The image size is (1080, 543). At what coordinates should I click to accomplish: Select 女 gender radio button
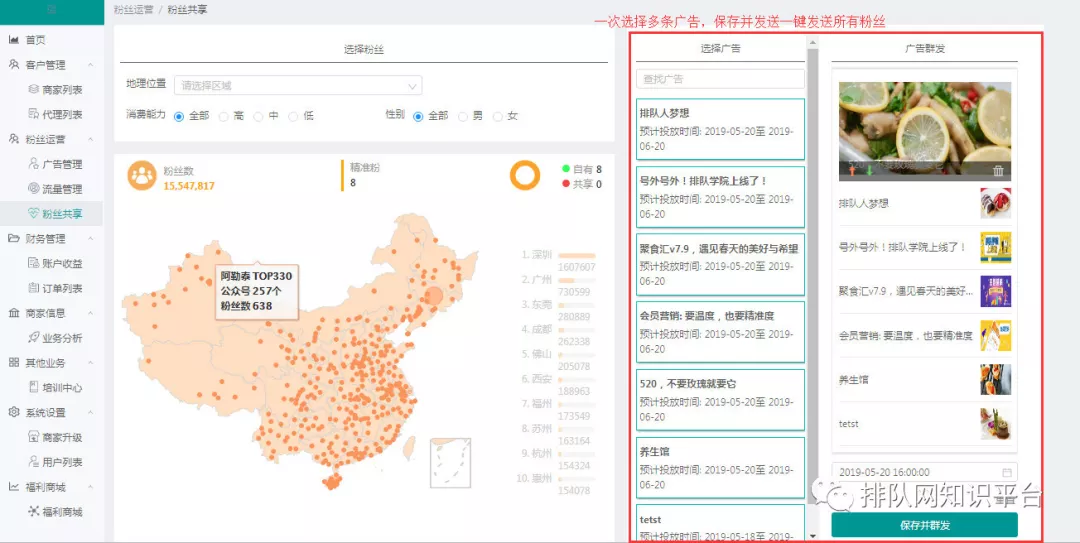[x=497, y=116]
